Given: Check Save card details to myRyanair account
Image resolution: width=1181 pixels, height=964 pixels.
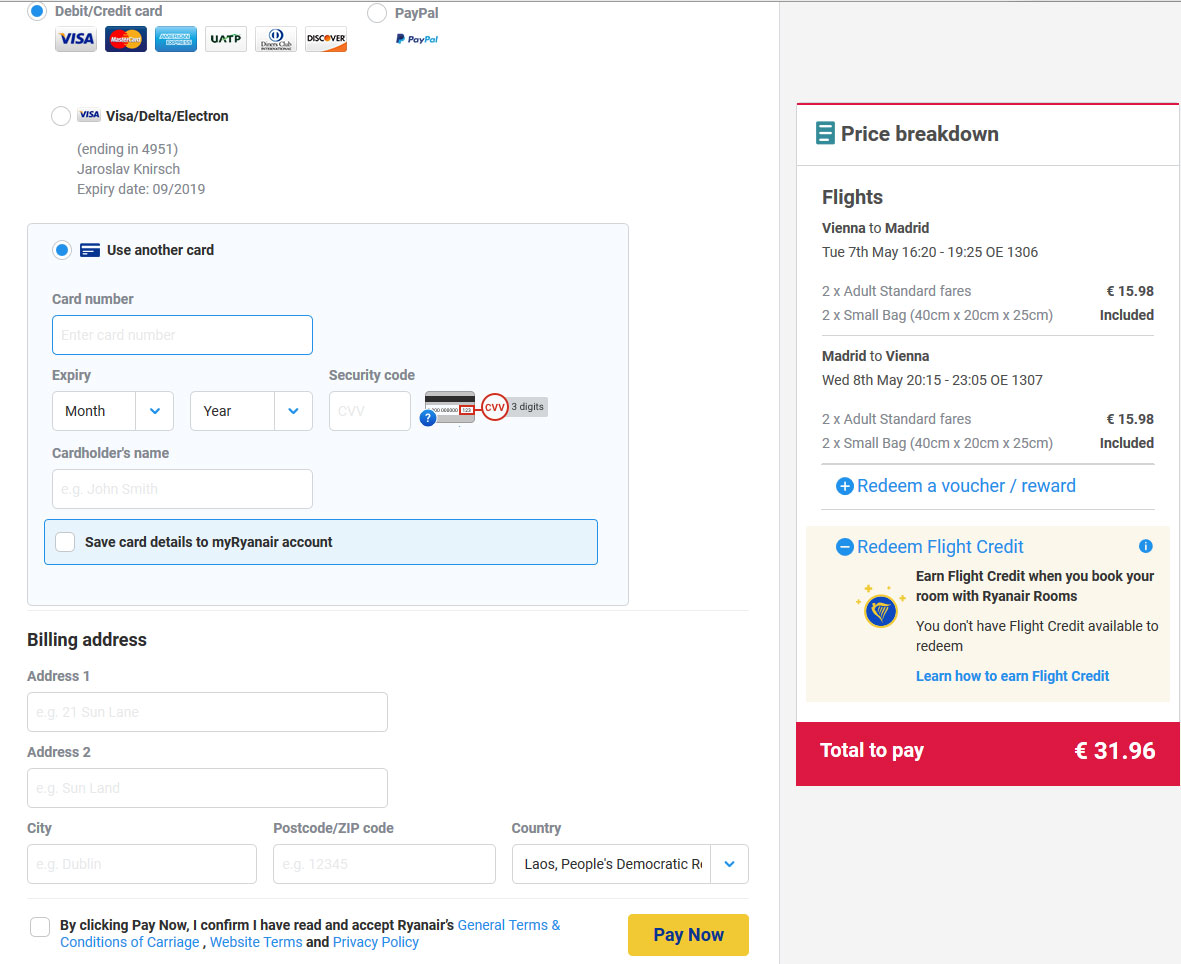Looking at the screenshot, I should [66, 542].
